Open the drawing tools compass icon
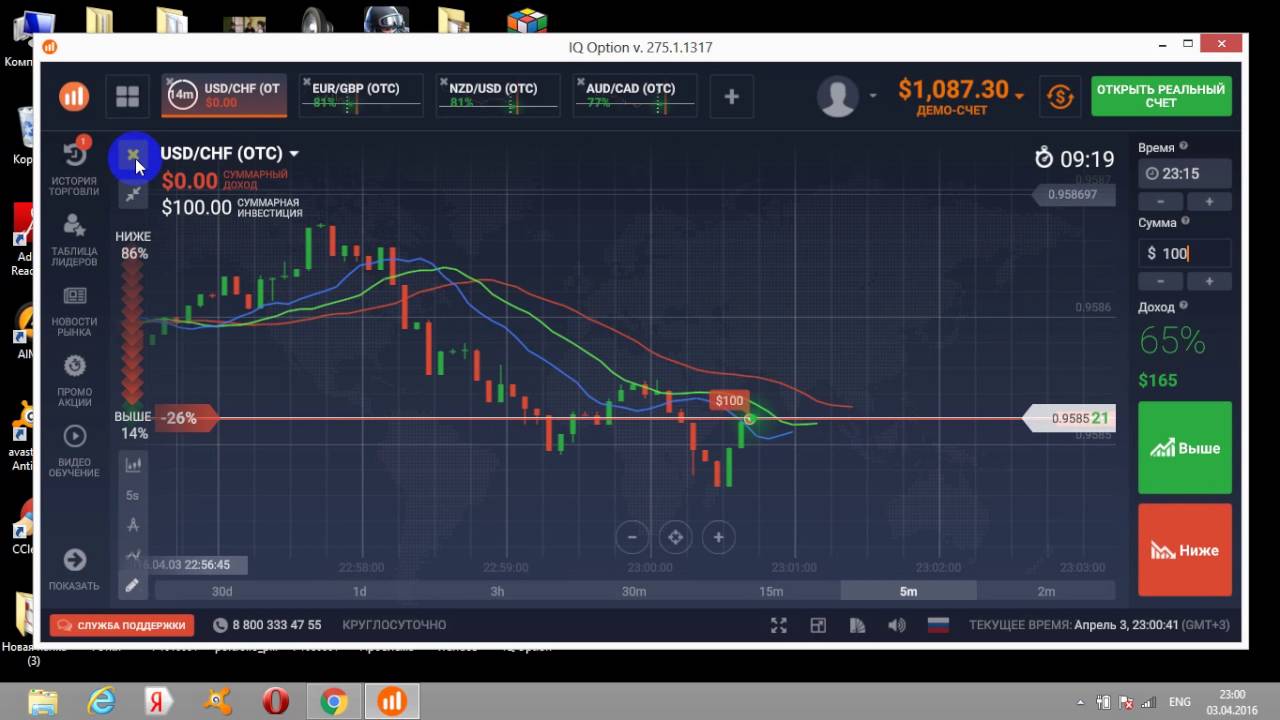The image size is (1280, 720). [x=133, y=525]
